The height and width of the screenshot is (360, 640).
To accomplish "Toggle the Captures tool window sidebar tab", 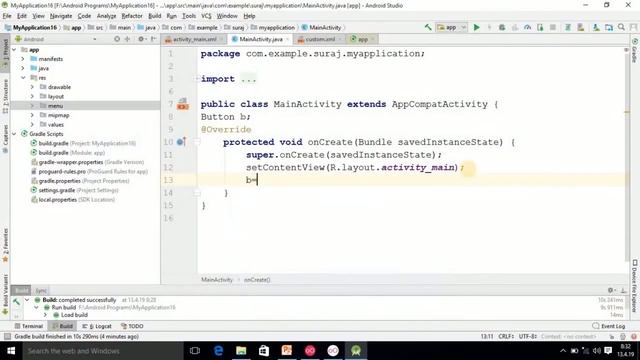I will point(5,139).
